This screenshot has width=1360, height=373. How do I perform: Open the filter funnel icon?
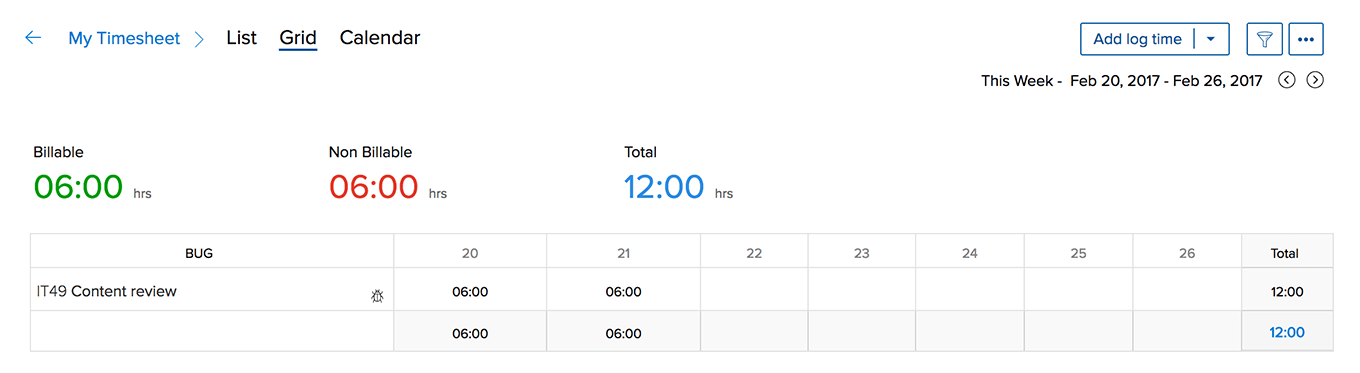[x=1265, y=39]
